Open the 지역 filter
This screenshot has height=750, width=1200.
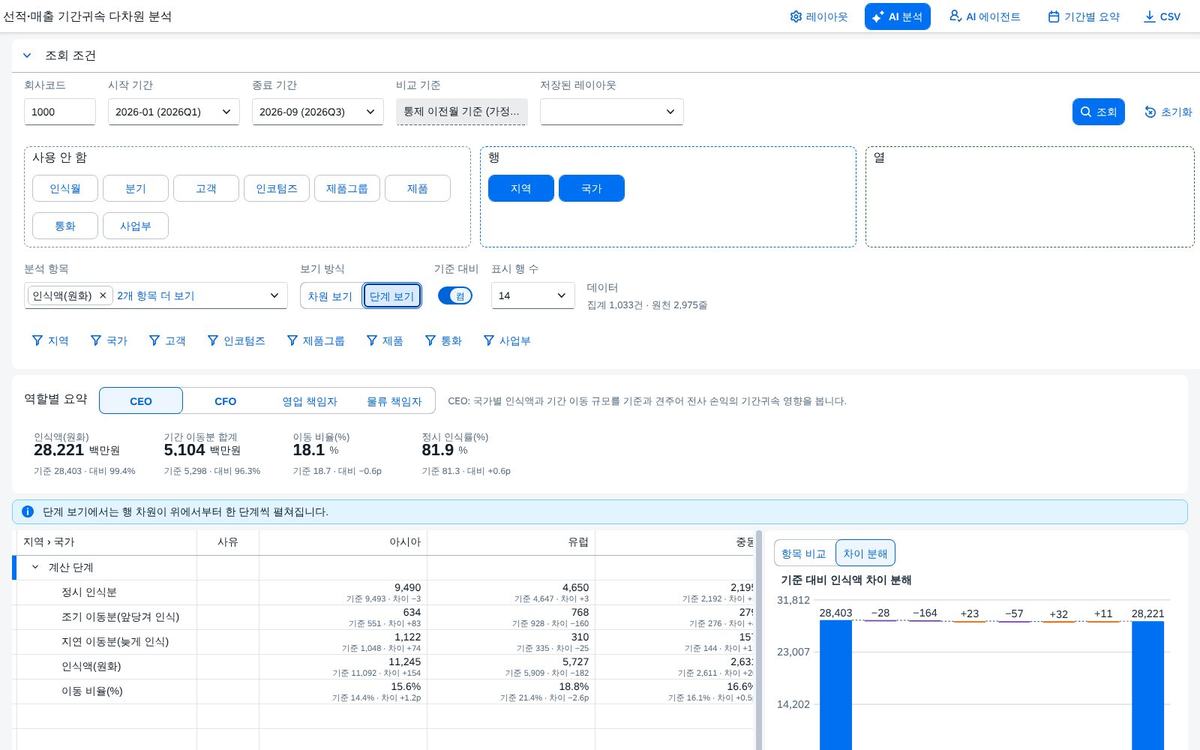click(x=51, y=341)
